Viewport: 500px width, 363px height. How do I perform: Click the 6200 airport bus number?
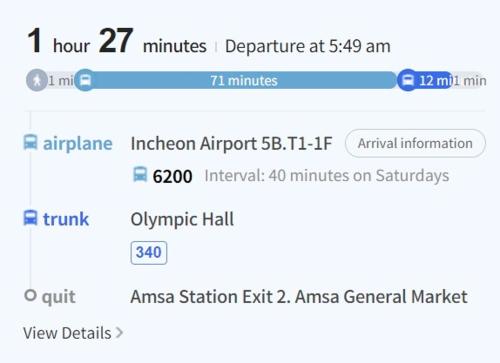click(172, 176)
